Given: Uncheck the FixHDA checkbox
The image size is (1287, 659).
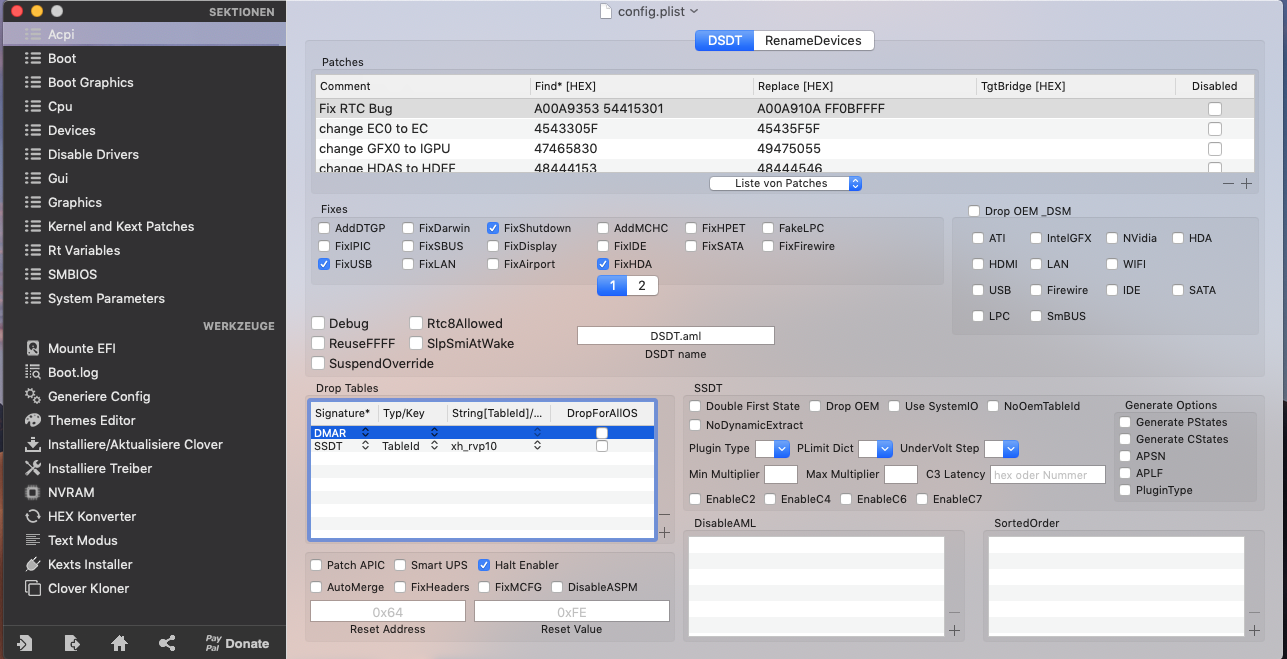Looking at the screenshot, I should (x=603, y=264).
